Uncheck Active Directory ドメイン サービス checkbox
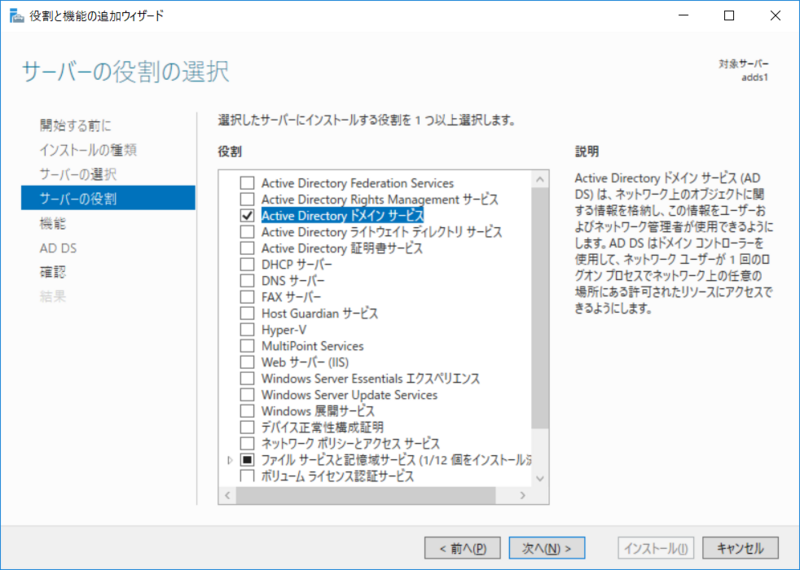The image size is (800, 570). (247, 215)
